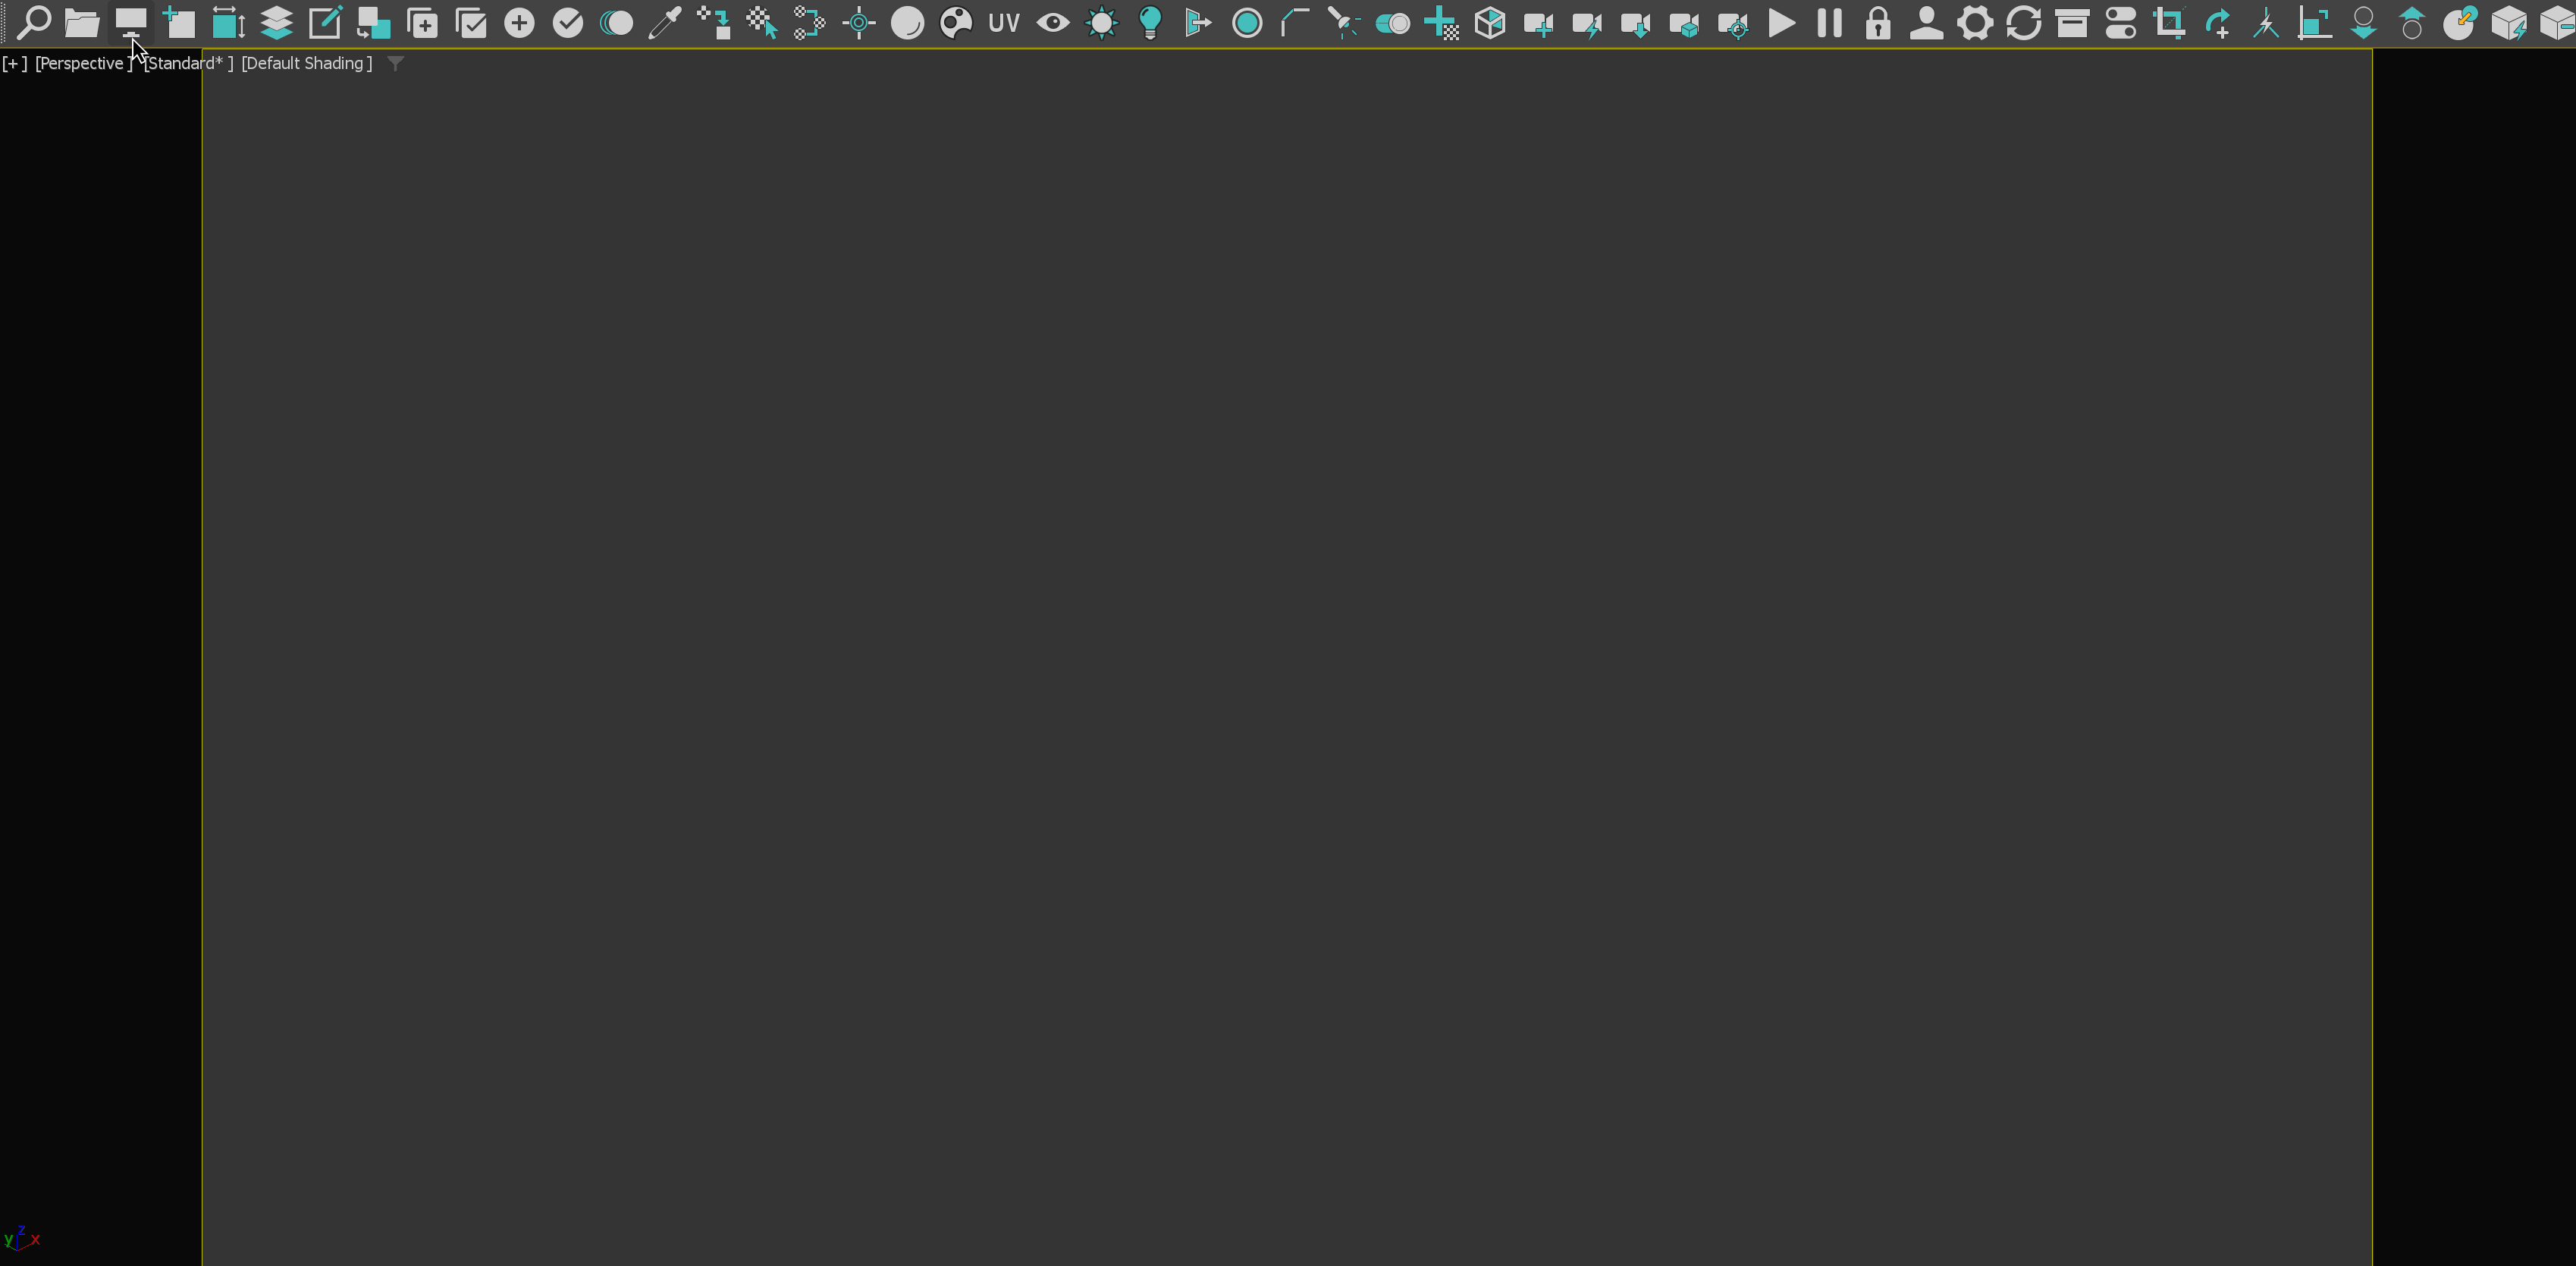Click the circle checkmark icon
The height and width of the screenshot is (1266, 2576).
point(567,22)
